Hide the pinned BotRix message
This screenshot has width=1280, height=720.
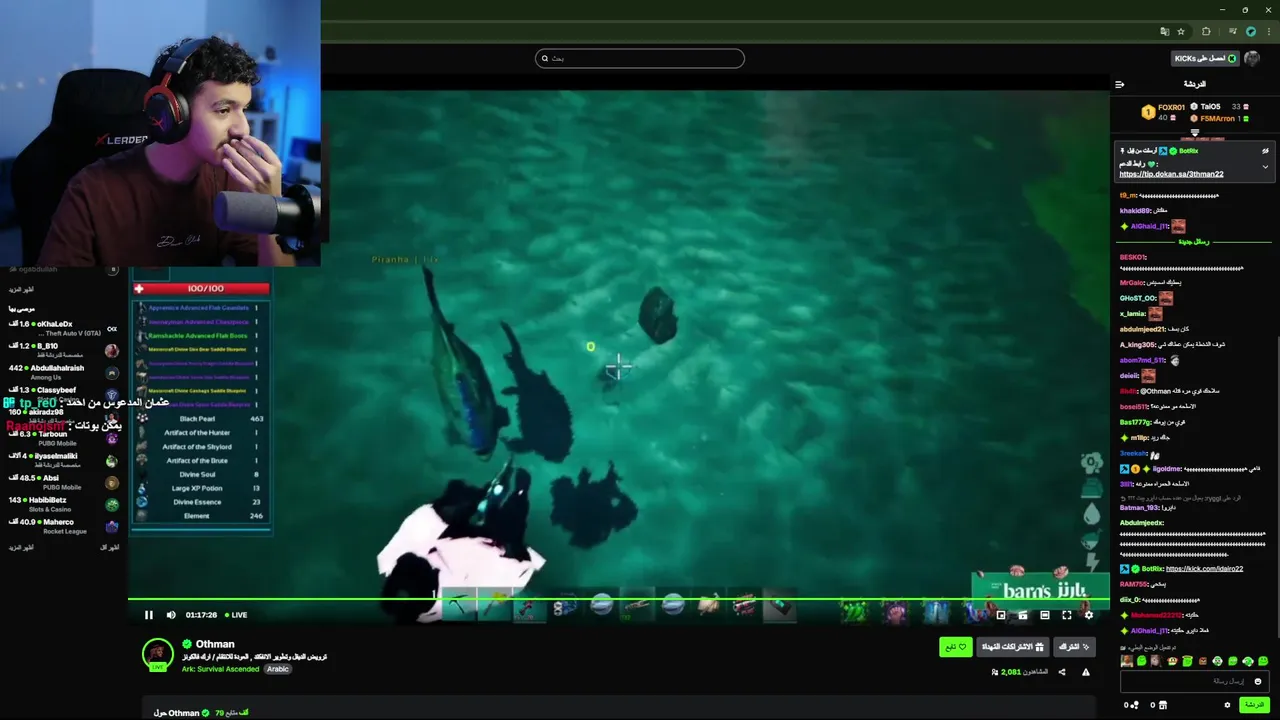[1265, 151]
